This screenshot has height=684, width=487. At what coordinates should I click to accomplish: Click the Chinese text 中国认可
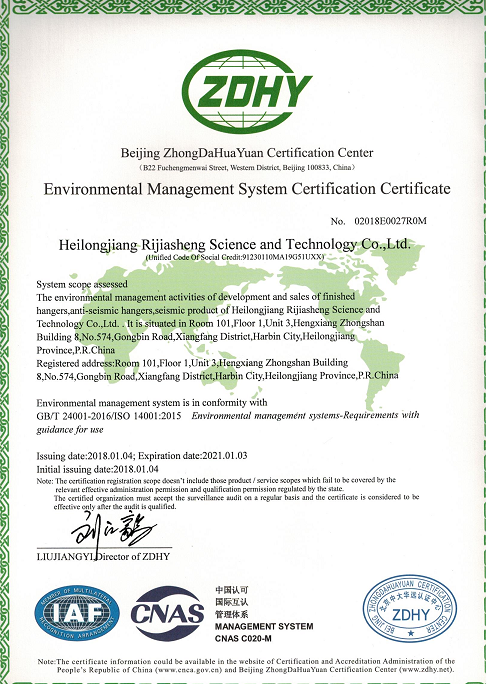pyautogui.click(x=232, y=590)
